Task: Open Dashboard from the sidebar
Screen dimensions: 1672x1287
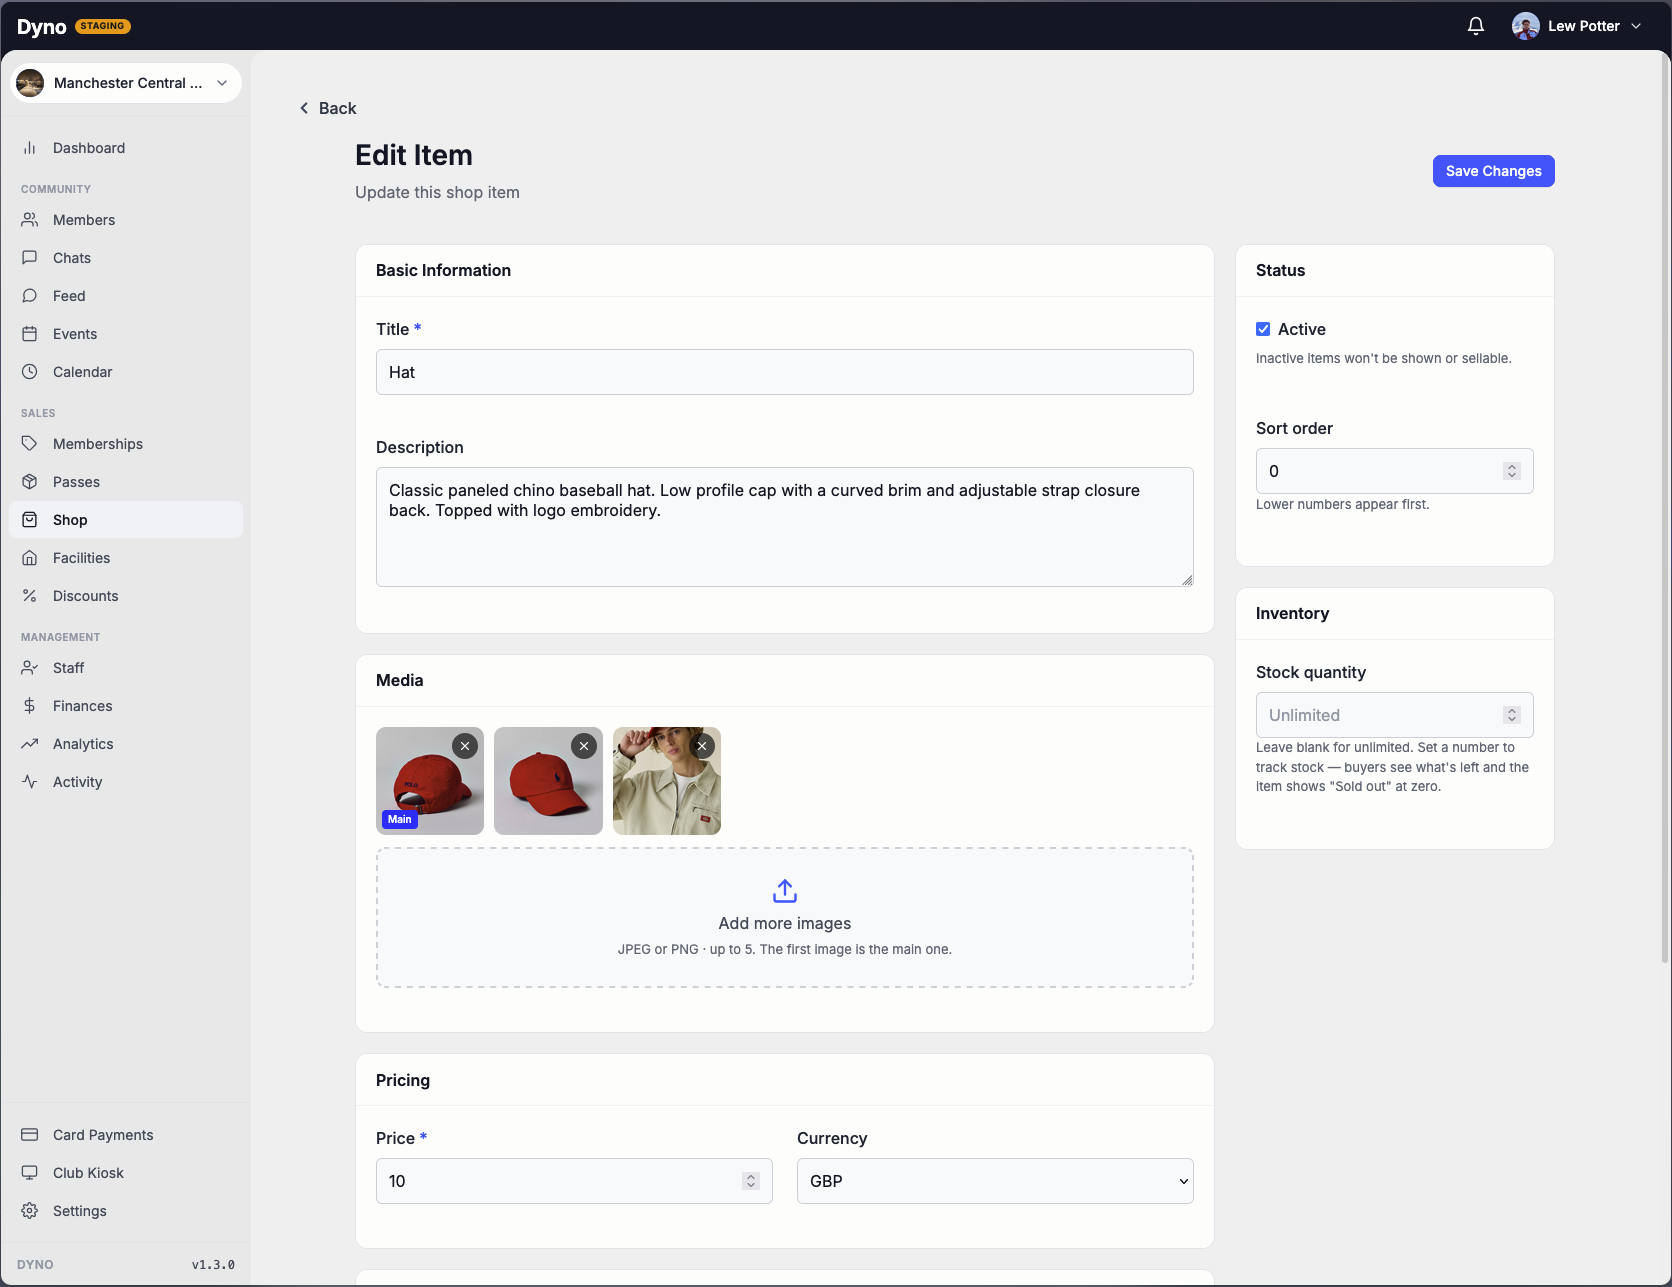Action: pyautogui.click(x=126, y=148)
